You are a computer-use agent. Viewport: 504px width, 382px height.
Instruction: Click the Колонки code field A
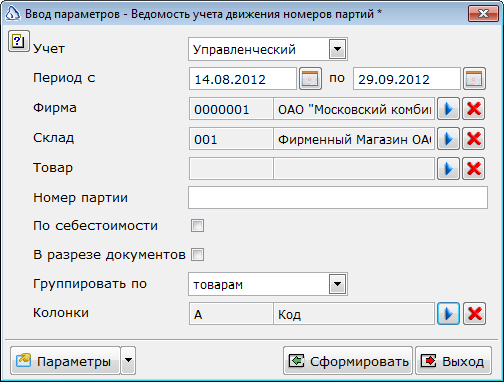tap(231, 313)
